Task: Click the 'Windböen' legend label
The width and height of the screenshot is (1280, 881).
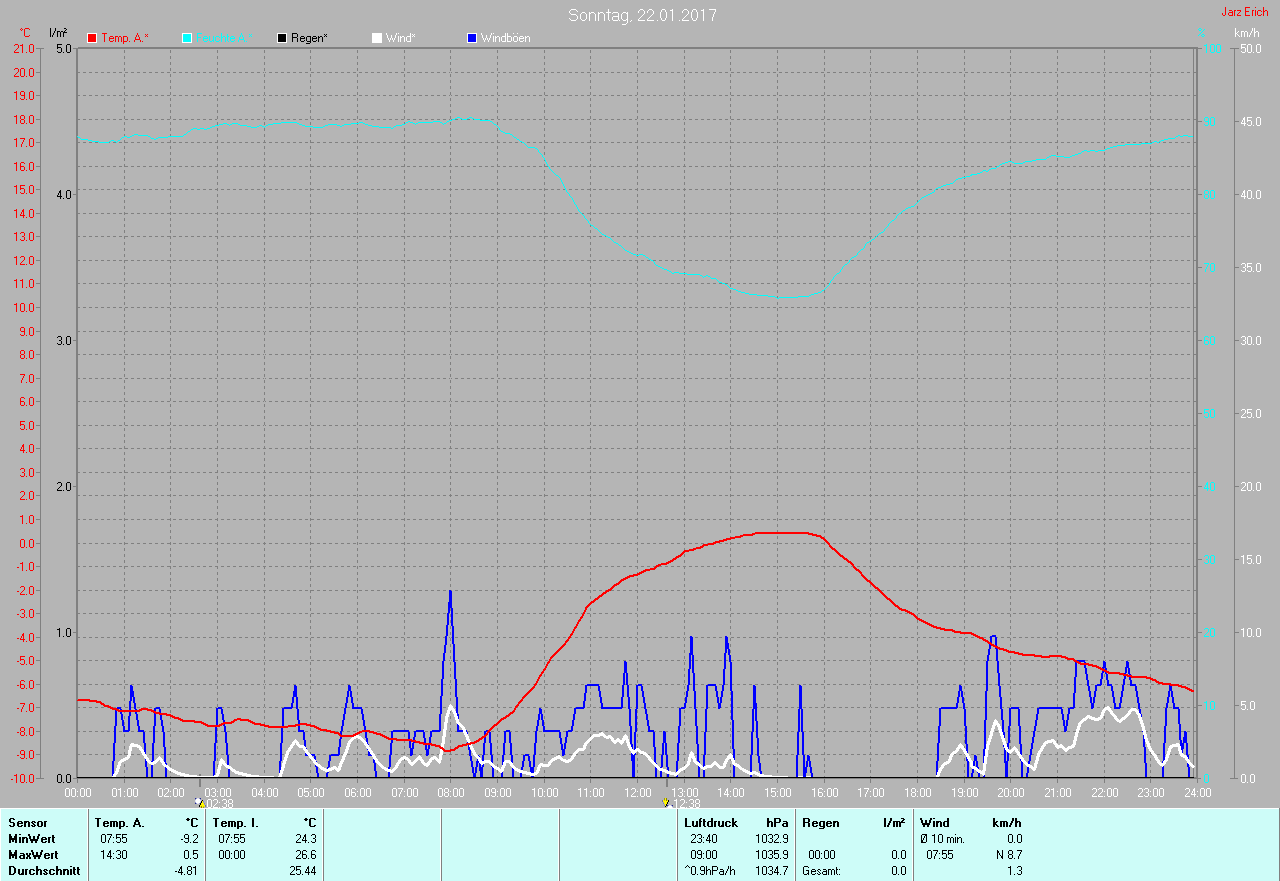Action: click(x=506, y=38)
